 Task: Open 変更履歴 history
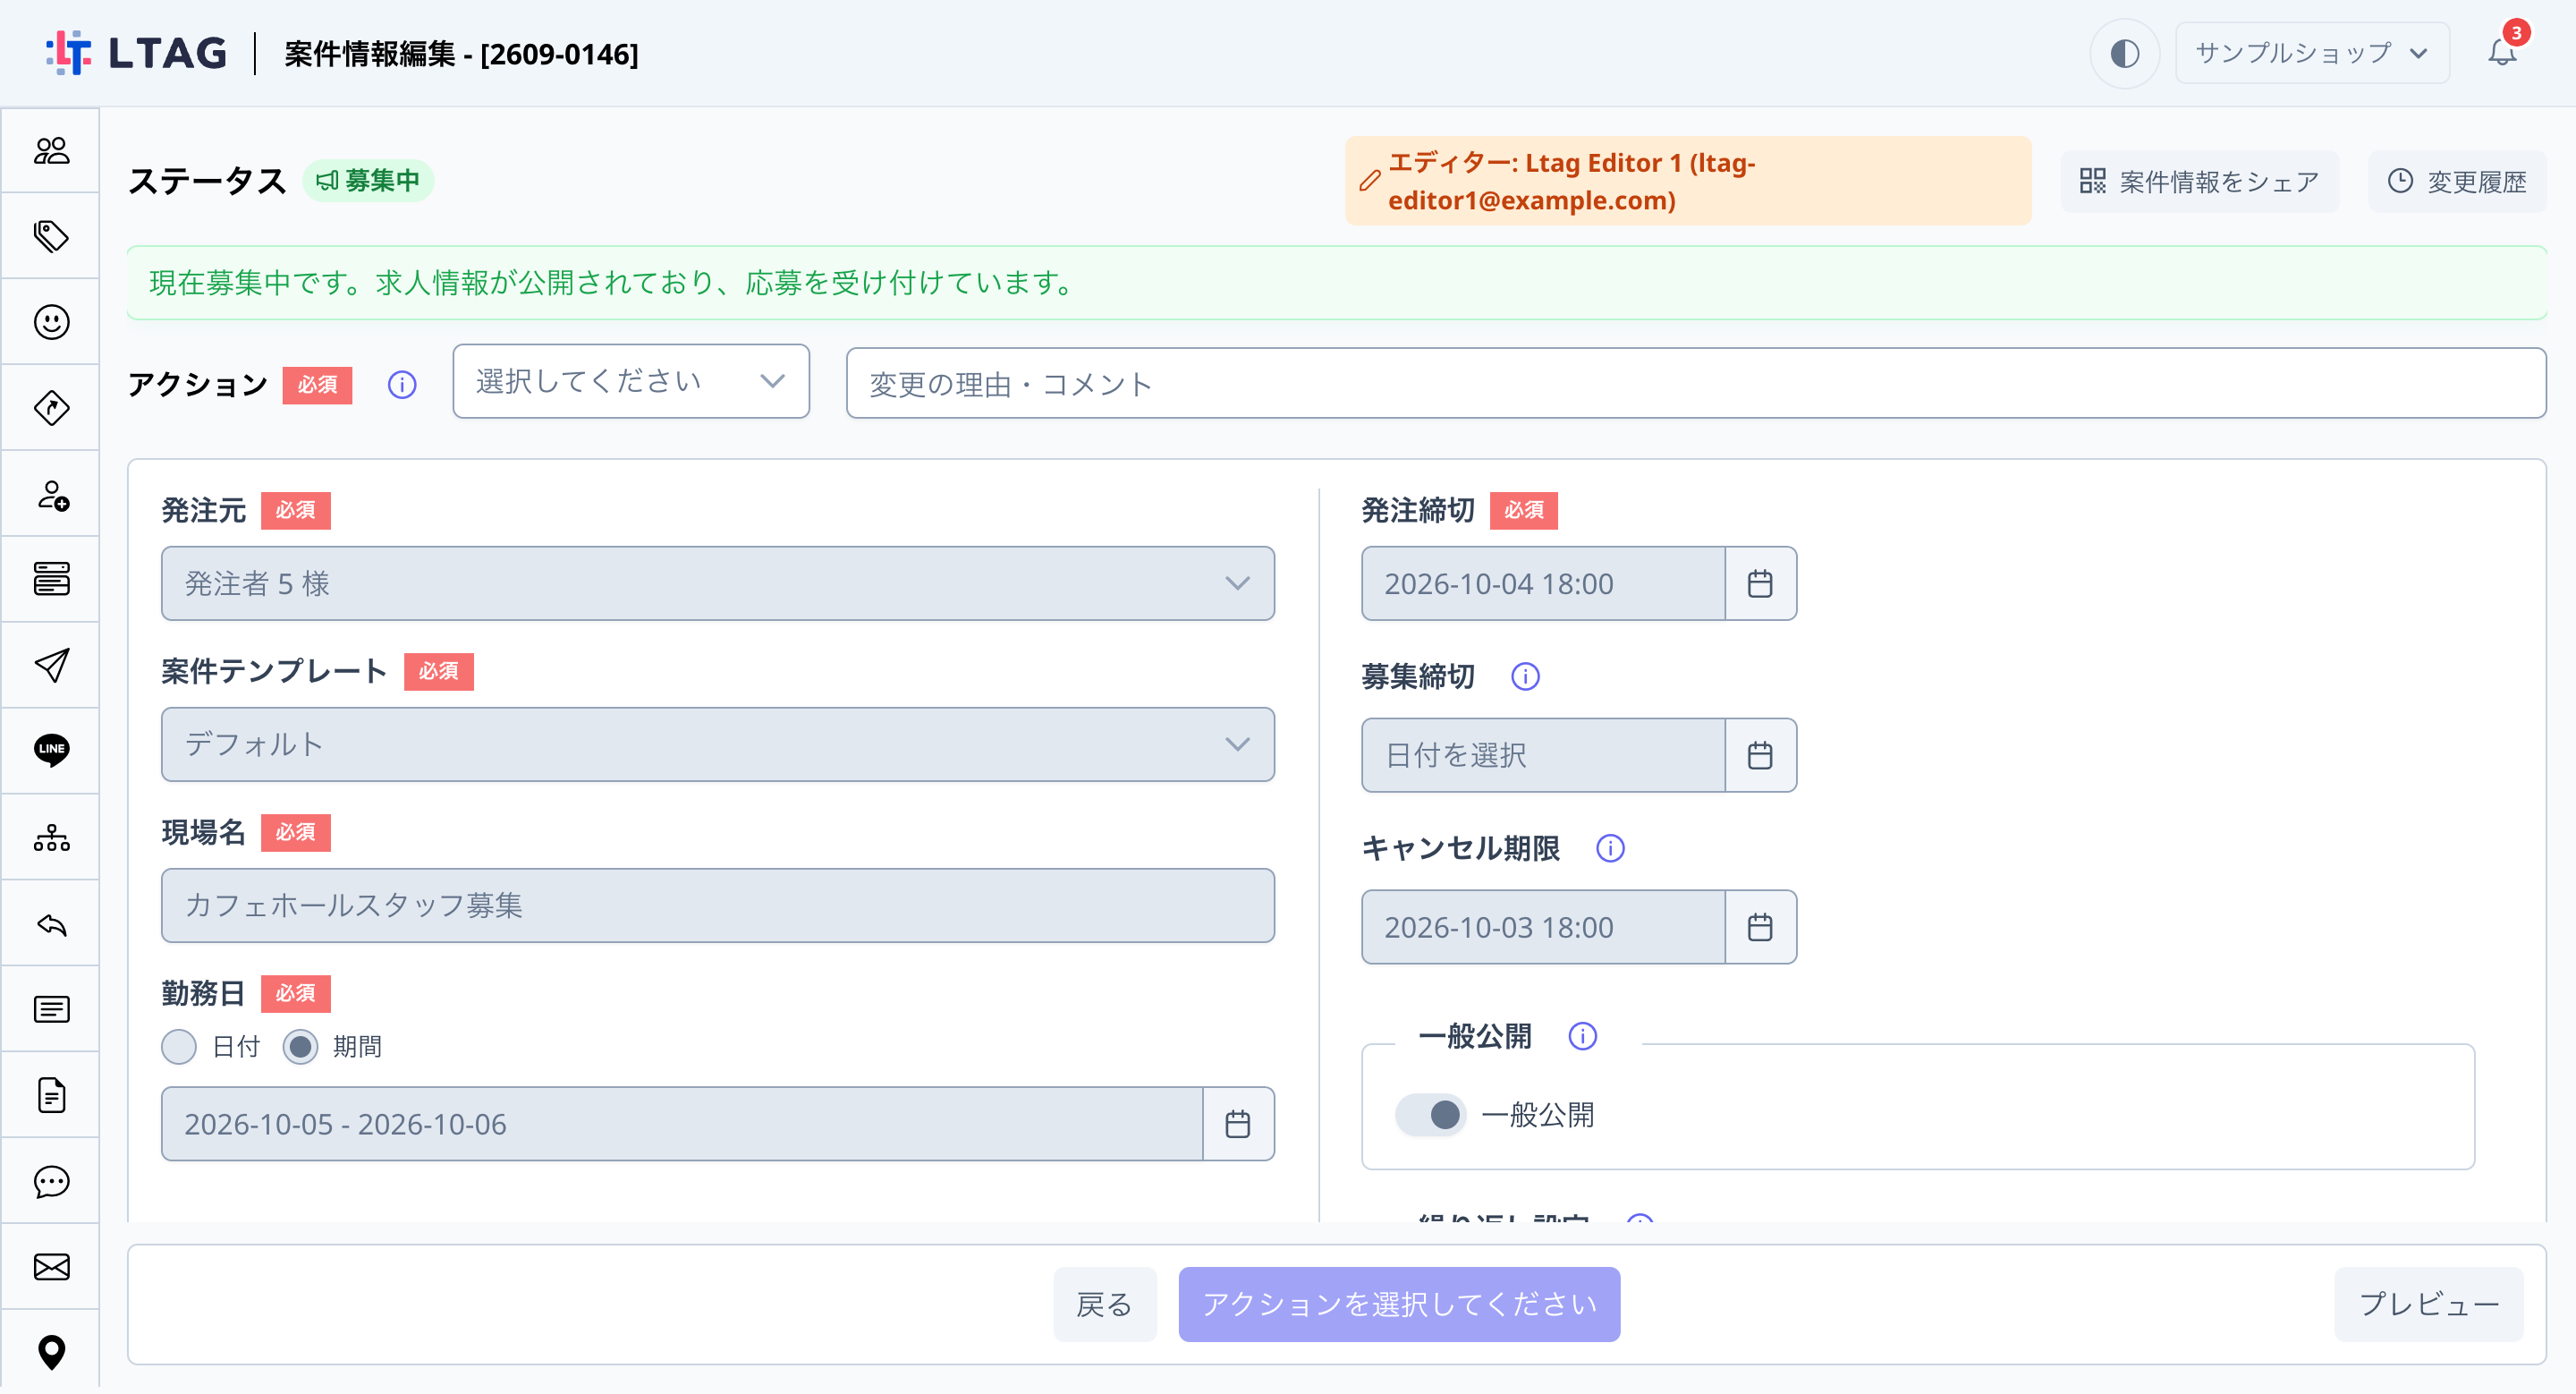[x=2457, y=182]
